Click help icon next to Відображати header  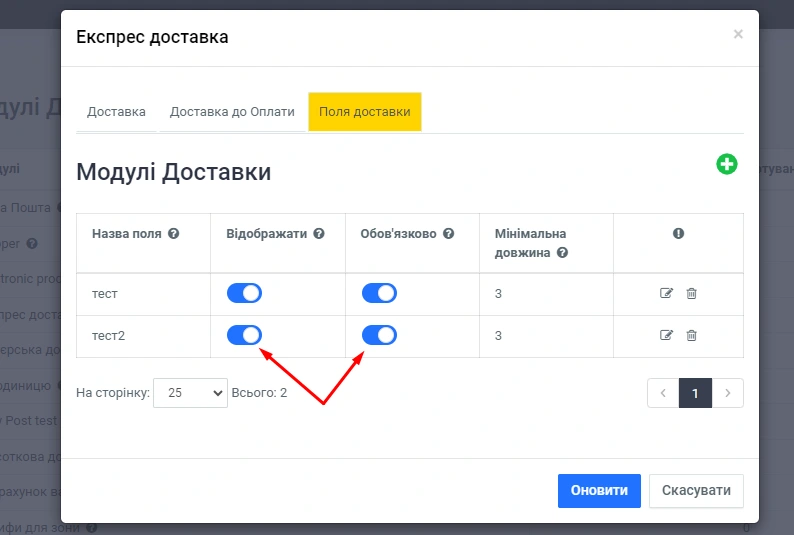tap(319, 233)
